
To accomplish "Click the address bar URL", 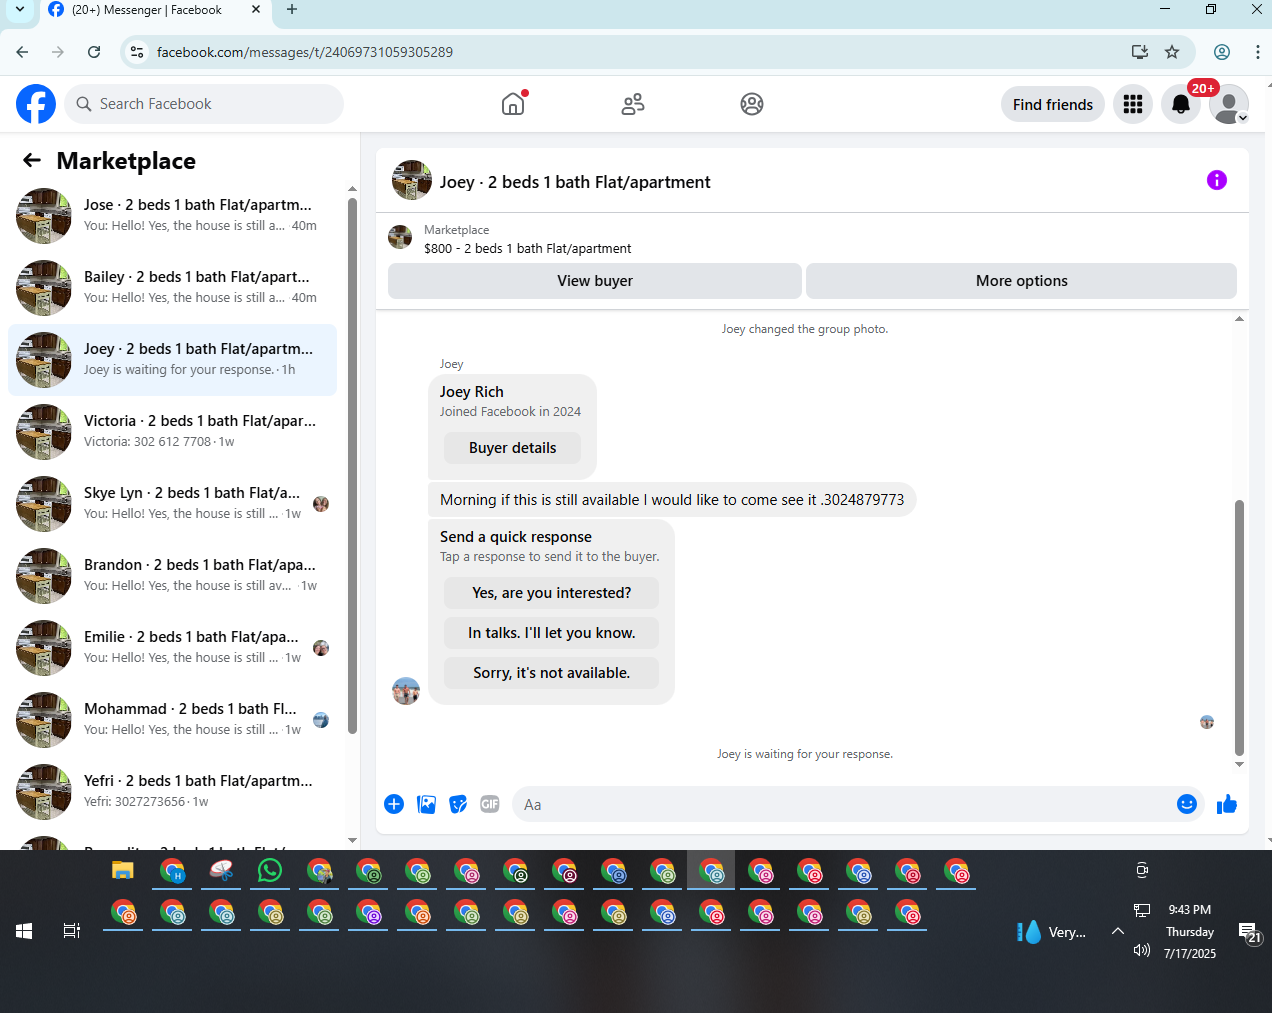I will click(305, 52).
